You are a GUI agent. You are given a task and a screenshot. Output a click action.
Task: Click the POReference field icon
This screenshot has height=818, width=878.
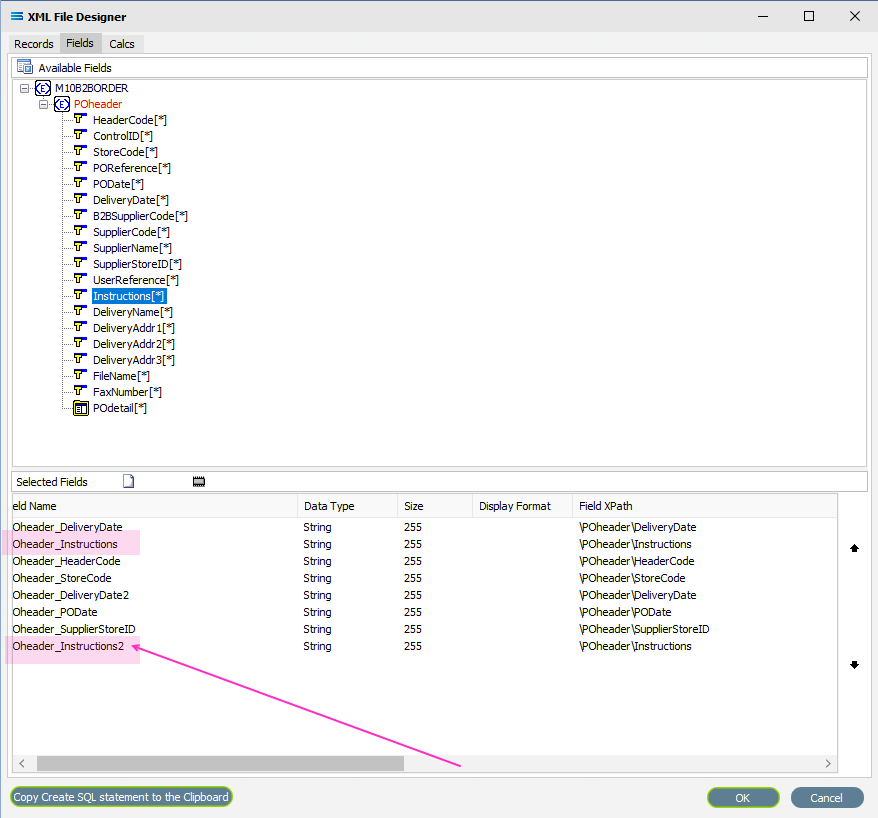(80, 167)
